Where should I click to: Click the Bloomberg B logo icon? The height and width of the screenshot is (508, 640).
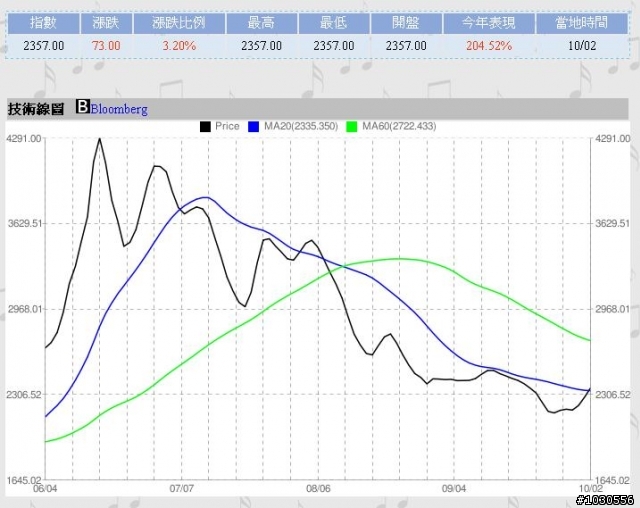coord(82,106)
